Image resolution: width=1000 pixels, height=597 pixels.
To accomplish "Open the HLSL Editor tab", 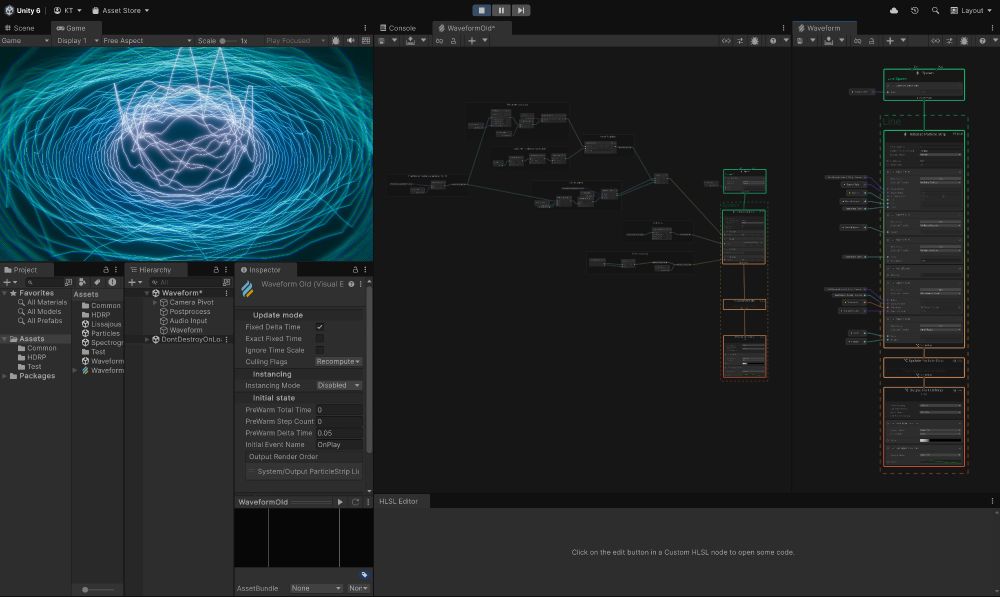I will click(x=399, y=501).
